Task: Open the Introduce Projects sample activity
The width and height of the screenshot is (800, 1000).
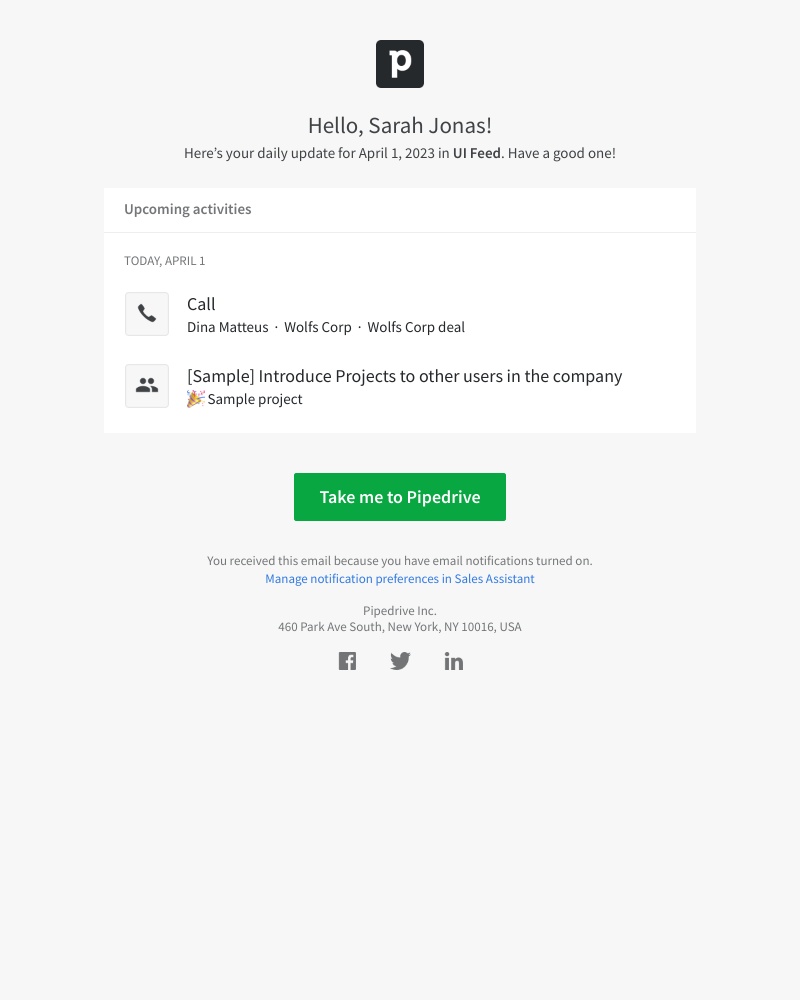Action: [x=404, y=376]
